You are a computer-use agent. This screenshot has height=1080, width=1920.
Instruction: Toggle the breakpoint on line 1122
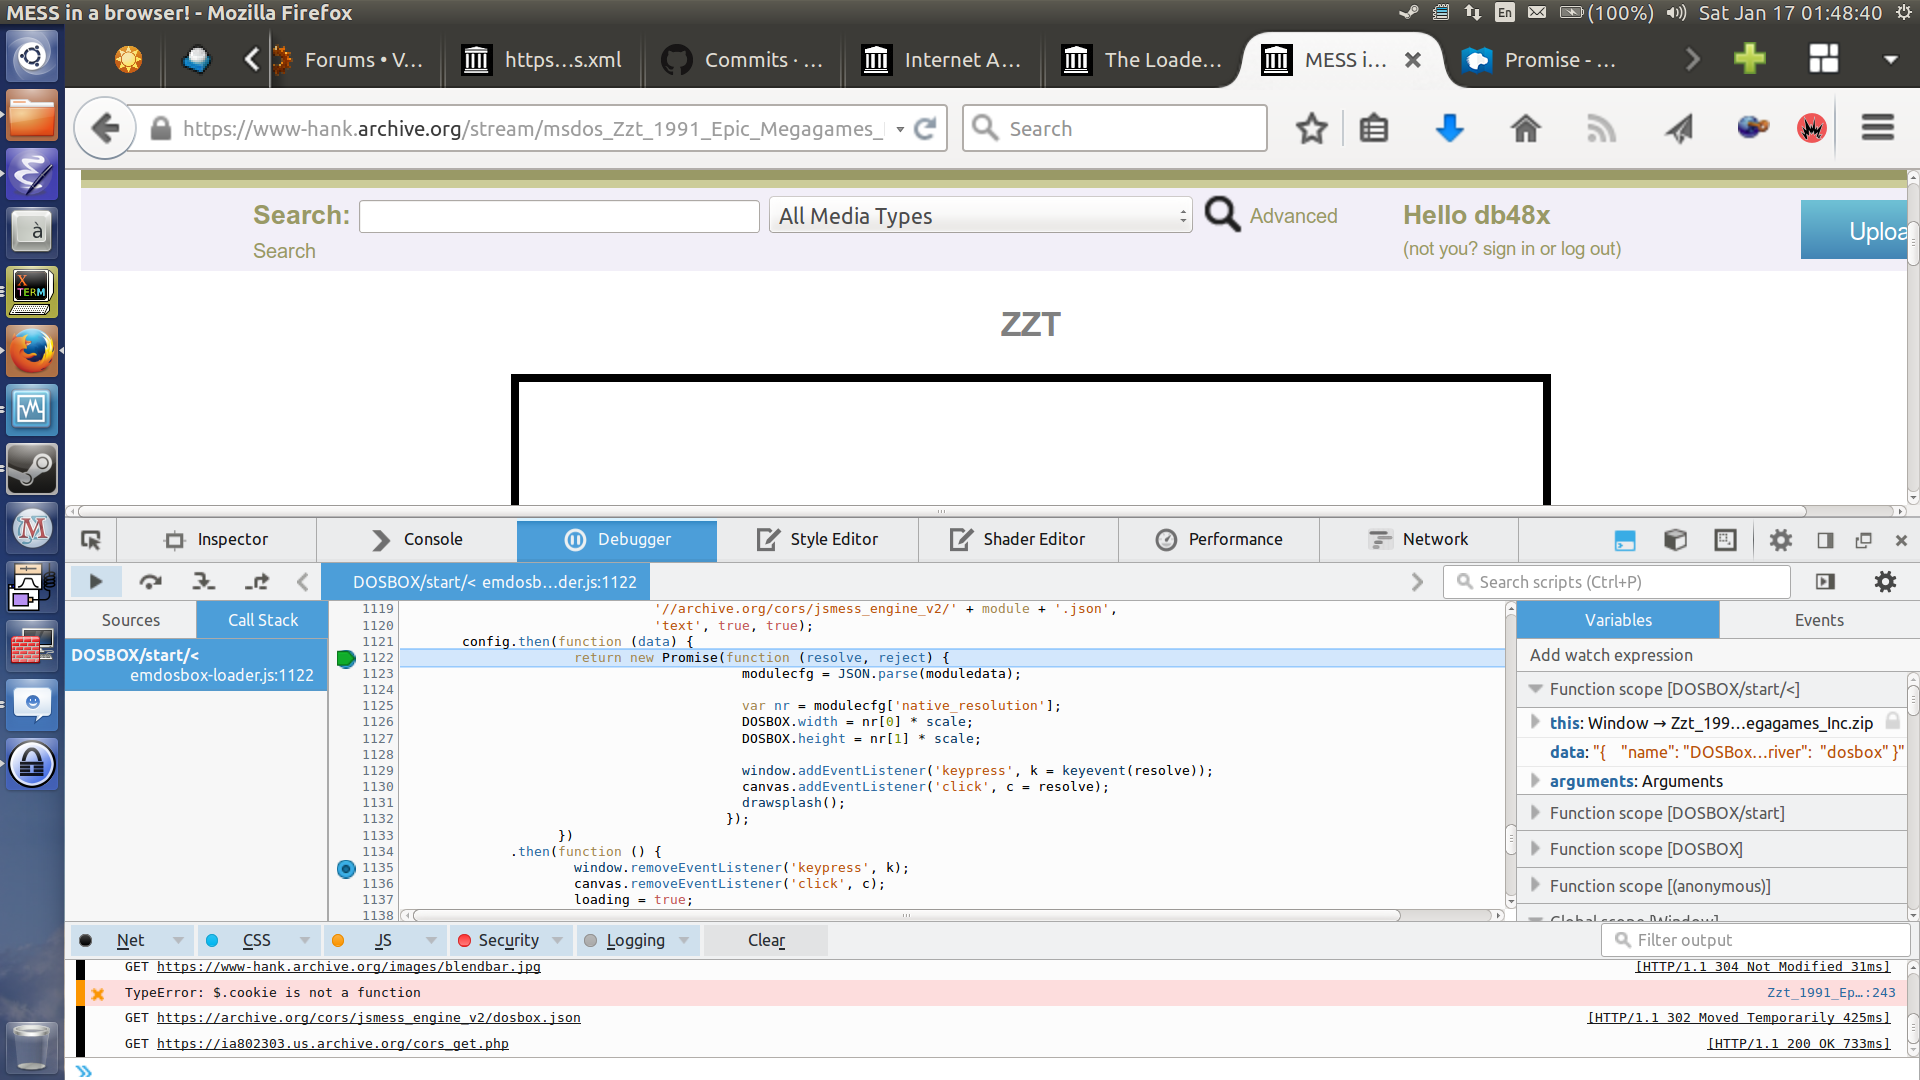tap(346, 658)
